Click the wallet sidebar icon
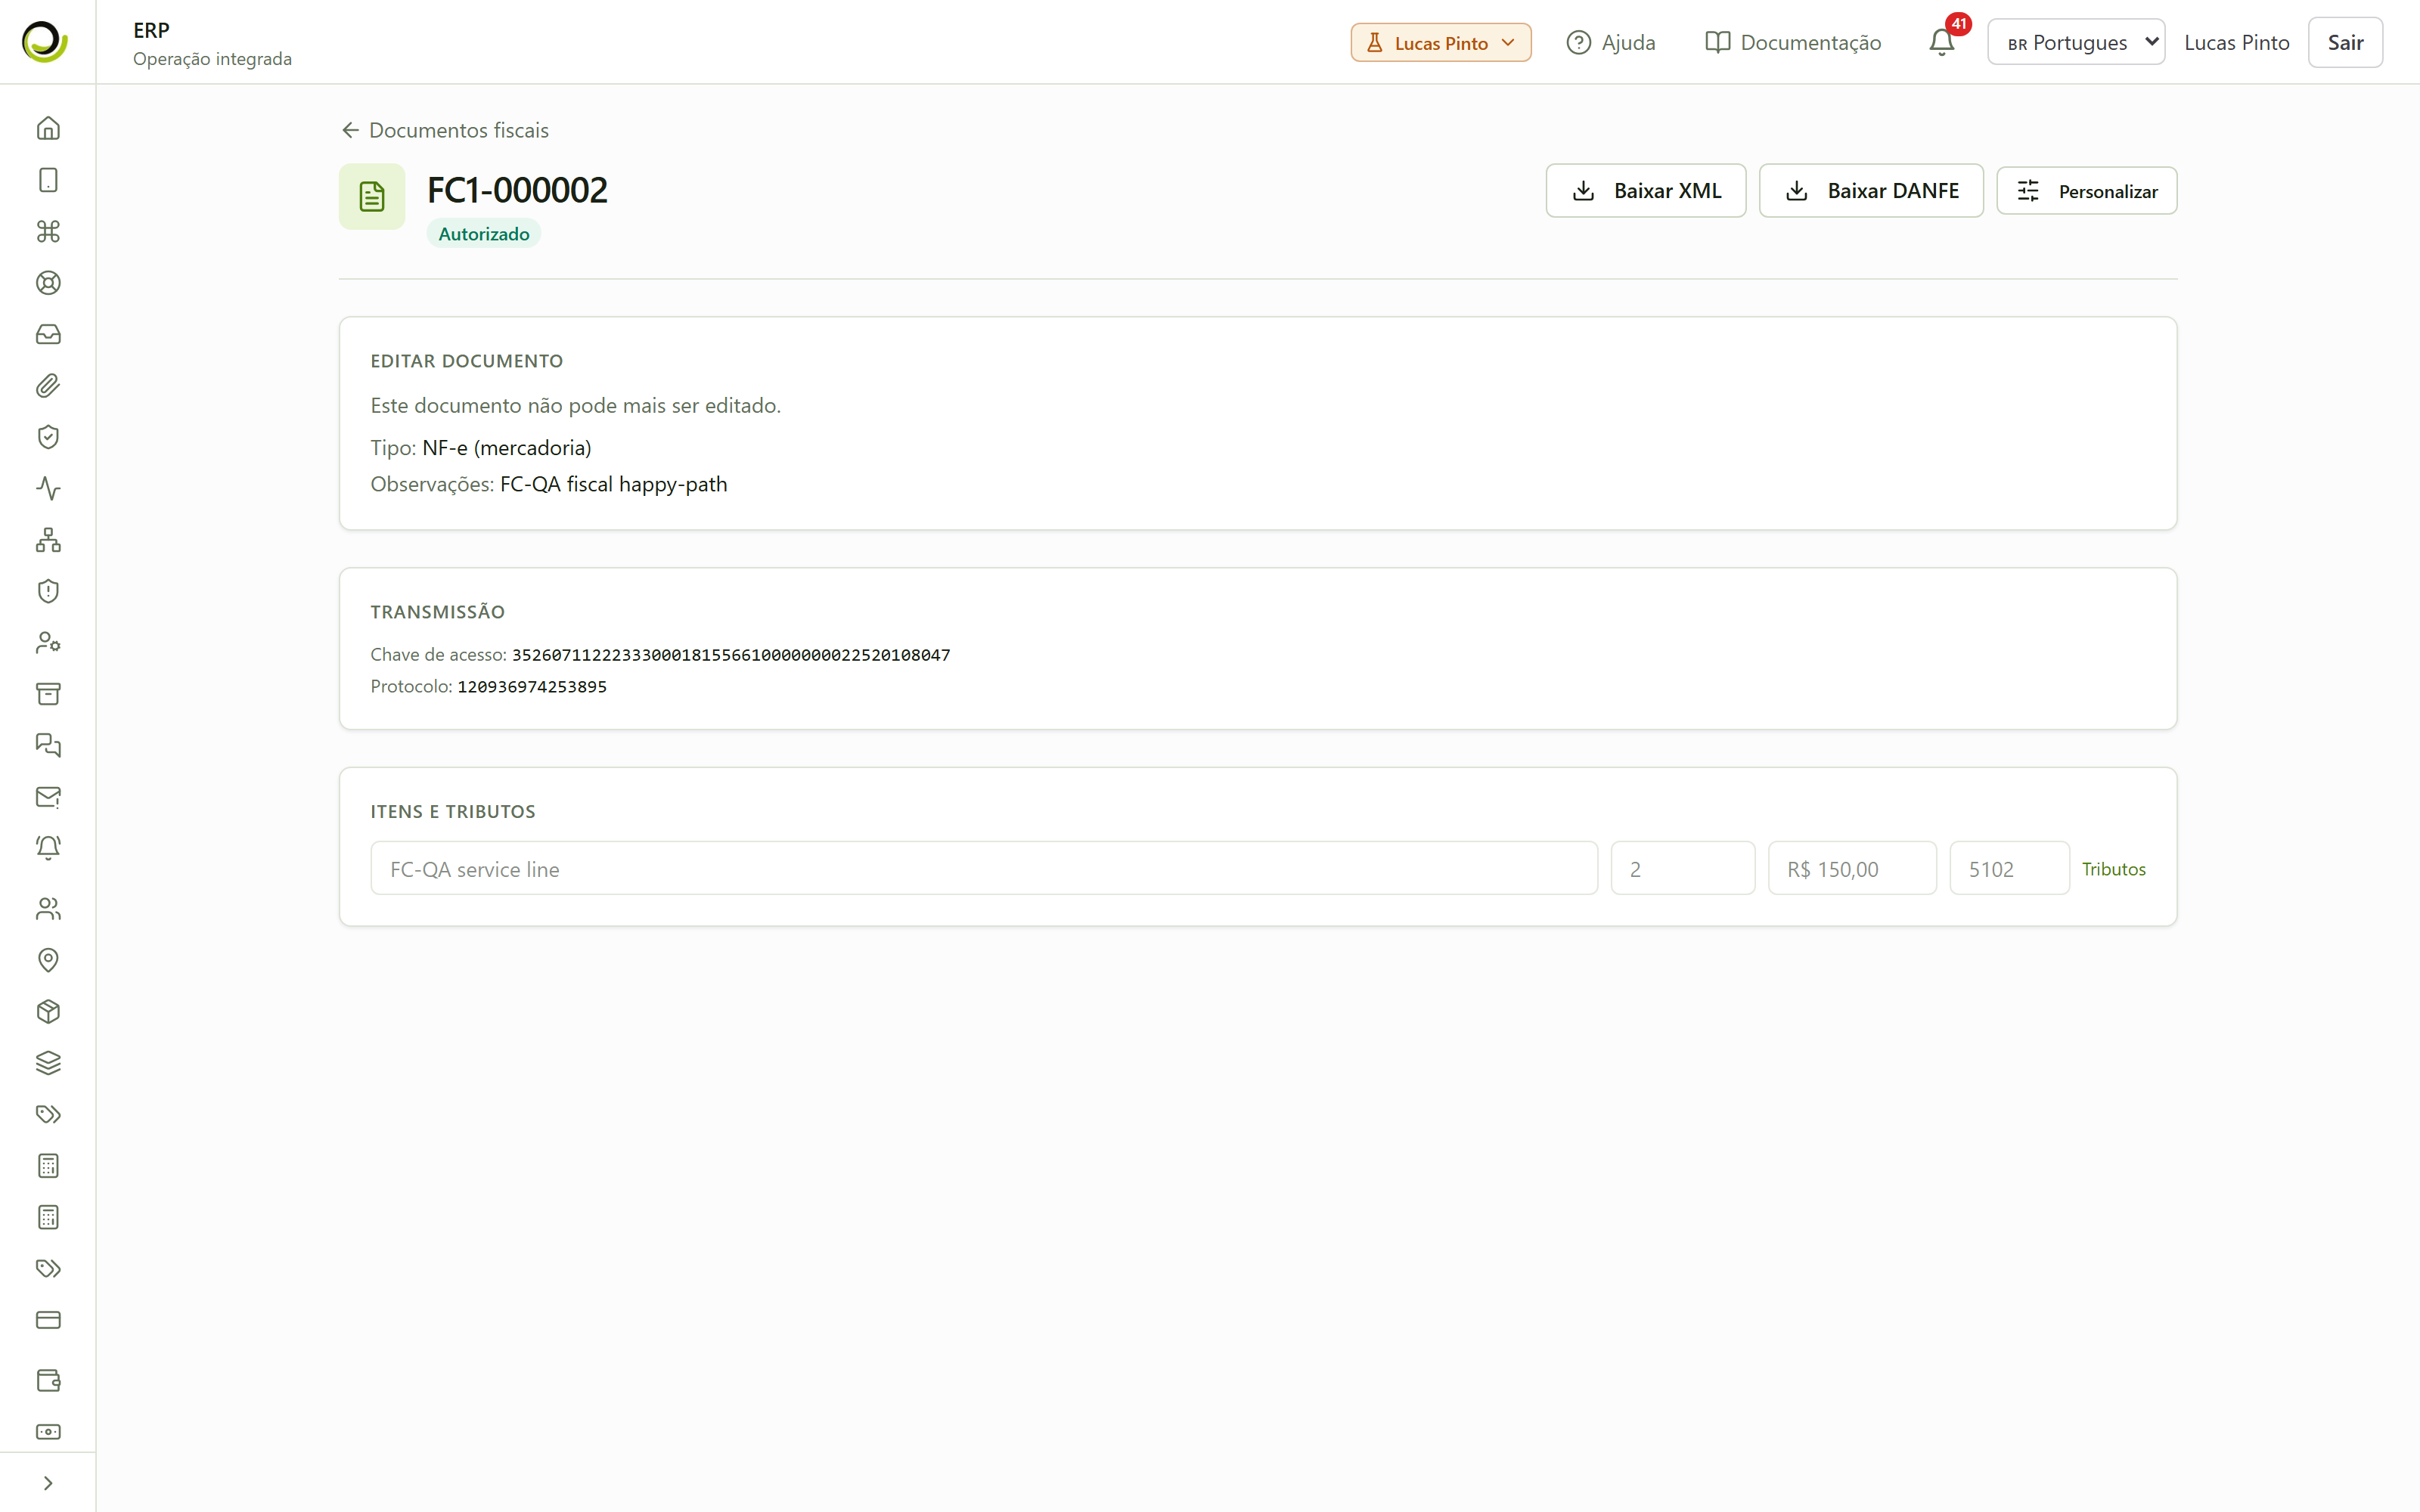Image resolution: width=2420 pixels, height=1512 pixels. coord(48,1381)
